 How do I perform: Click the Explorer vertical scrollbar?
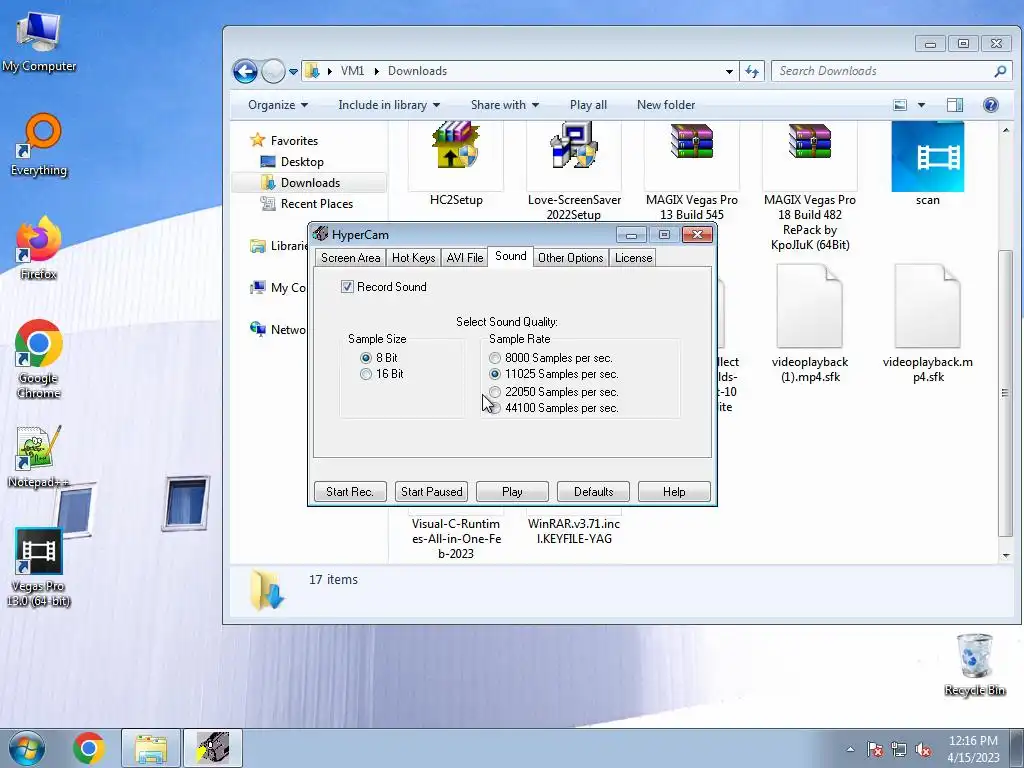pos(1006,392)
